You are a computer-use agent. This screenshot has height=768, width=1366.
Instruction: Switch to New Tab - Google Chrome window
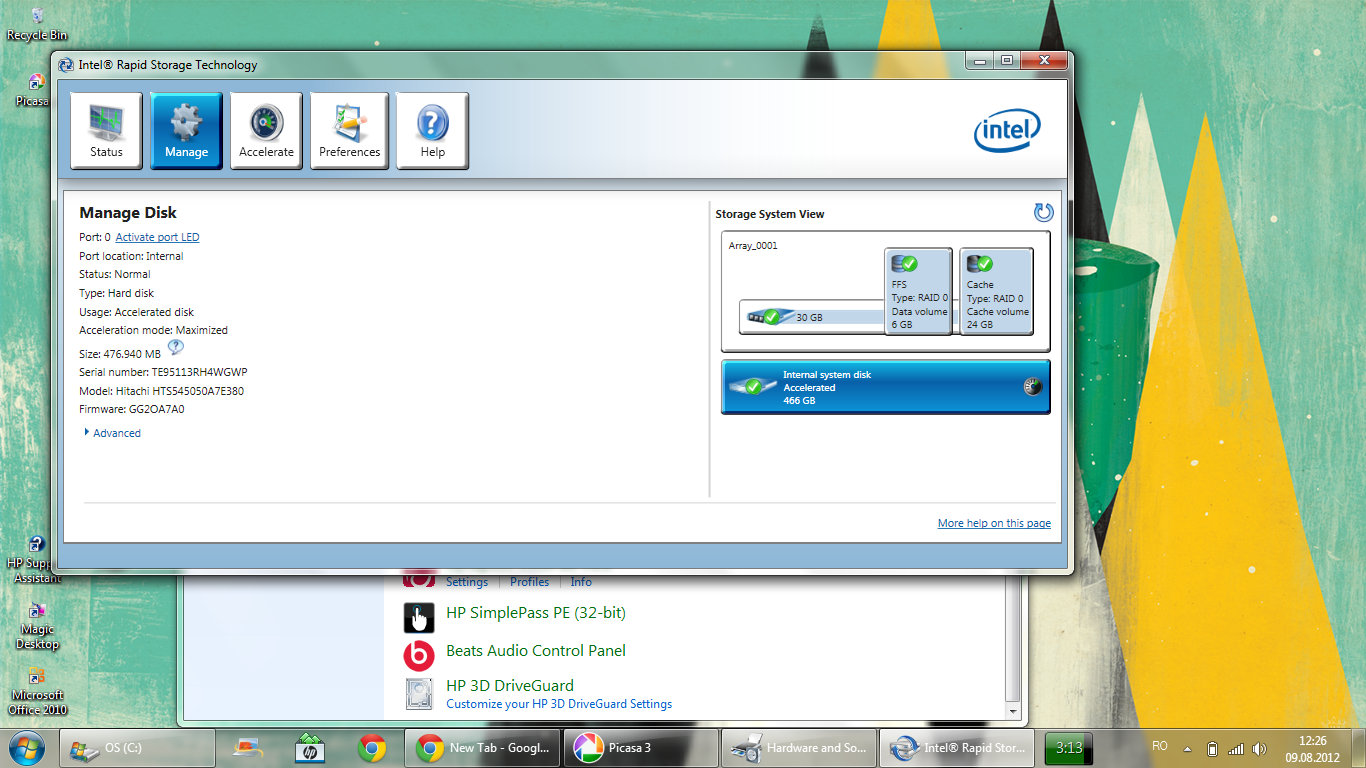point(482,748)
